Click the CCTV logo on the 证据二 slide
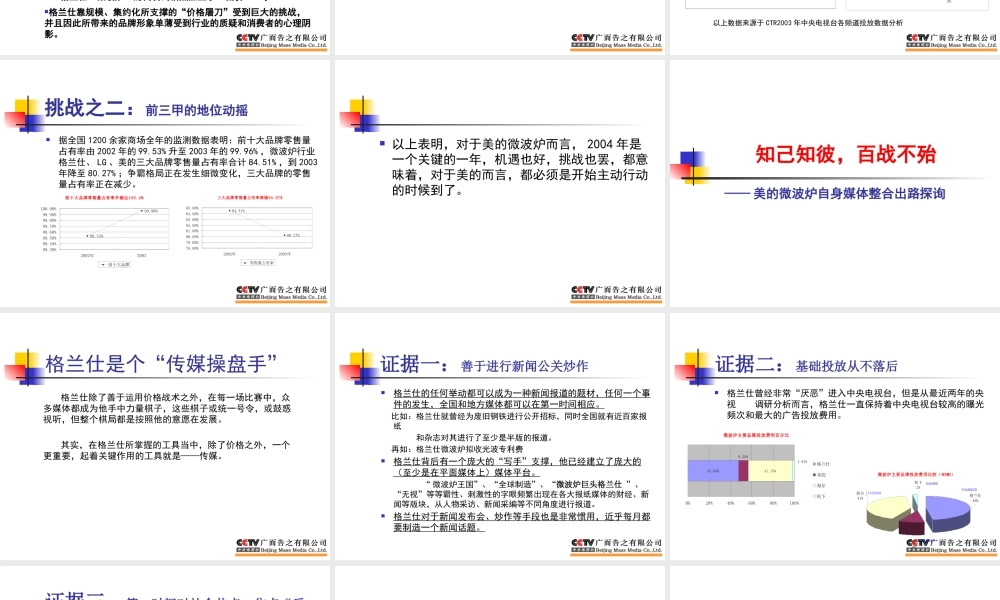1000x600 pixels. 952,546
